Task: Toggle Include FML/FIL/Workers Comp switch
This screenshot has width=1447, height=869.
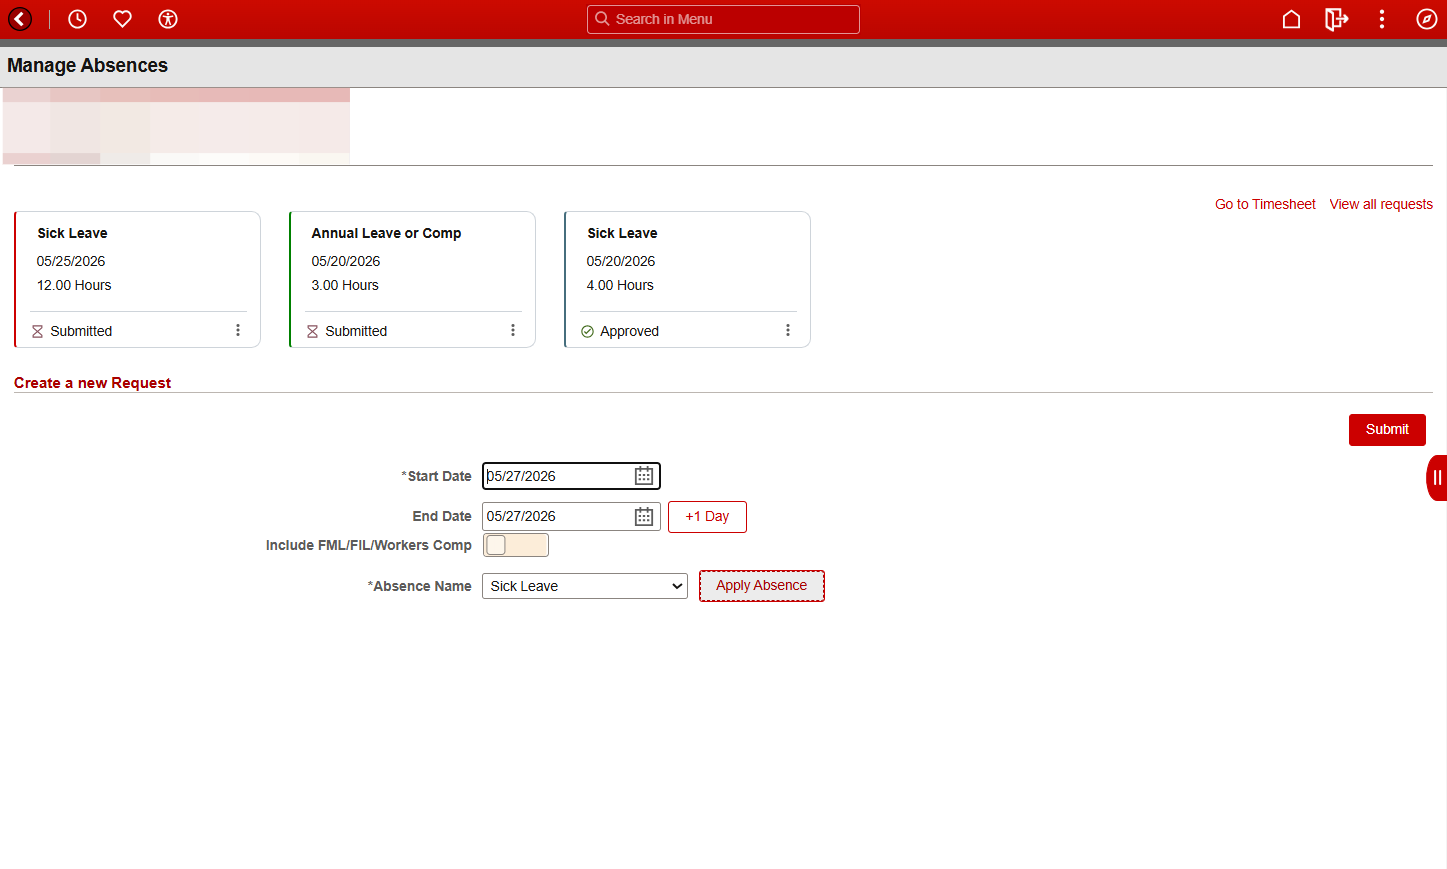Action: (516, 545)
